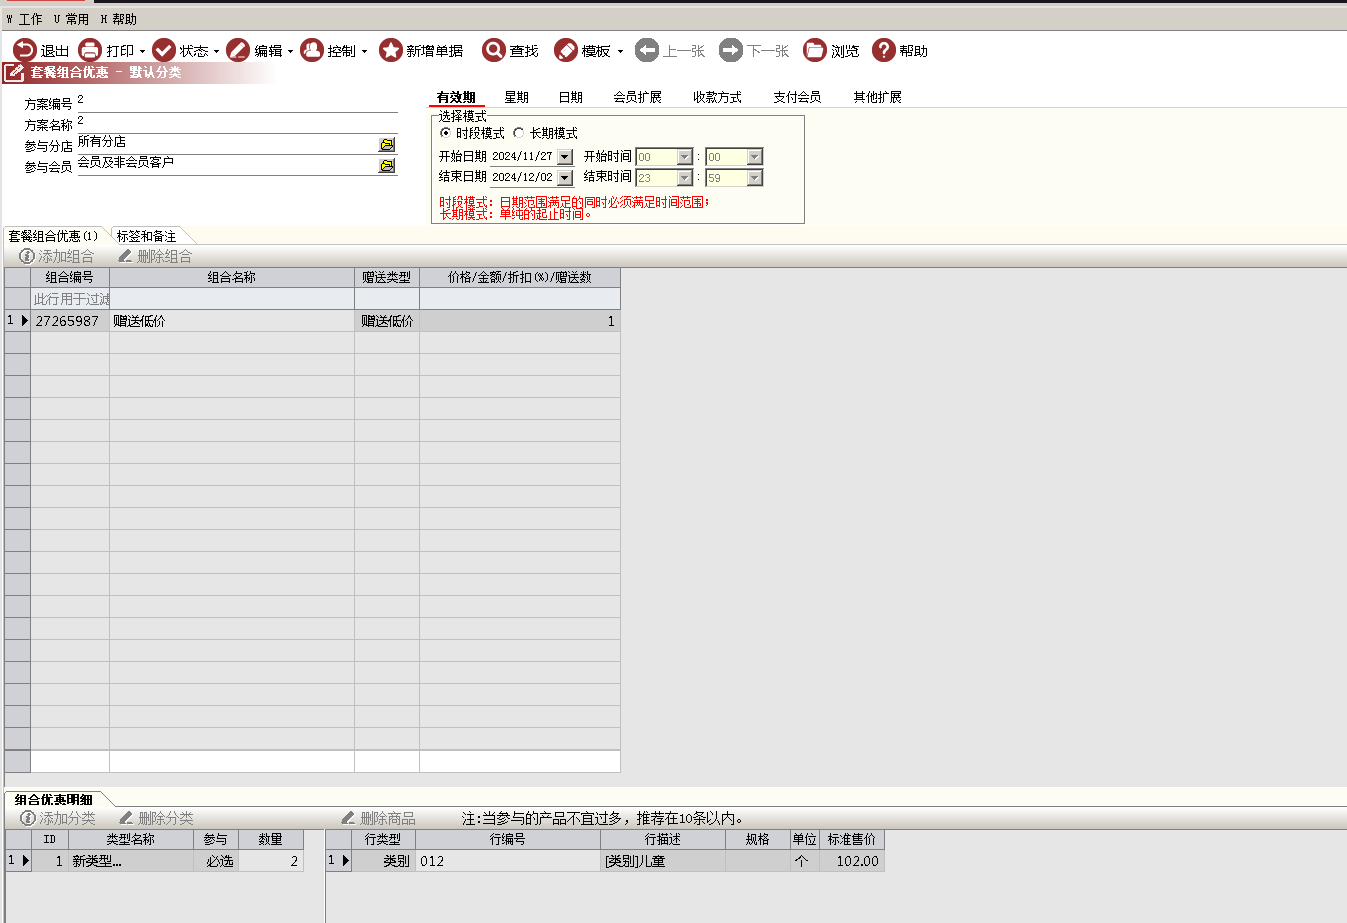Screen dimensions: 1347x923
Task: Click the 控制 control icon
Action: [x=312, y=50]
